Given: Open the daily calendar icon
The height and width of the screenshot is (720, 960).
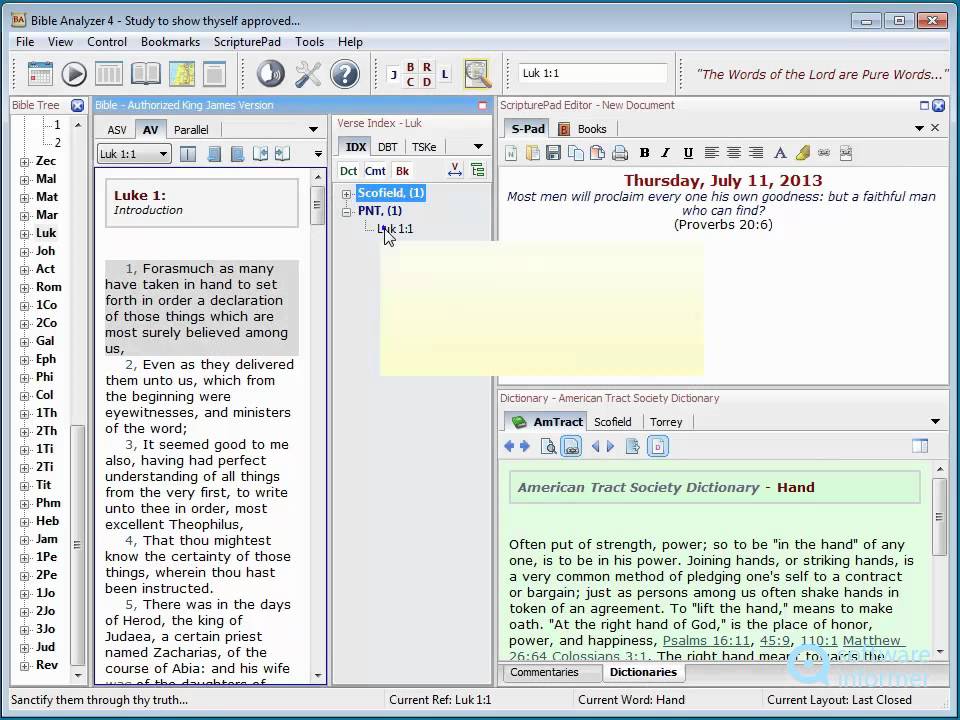Looking at the screenshot, I should (40, 73).
